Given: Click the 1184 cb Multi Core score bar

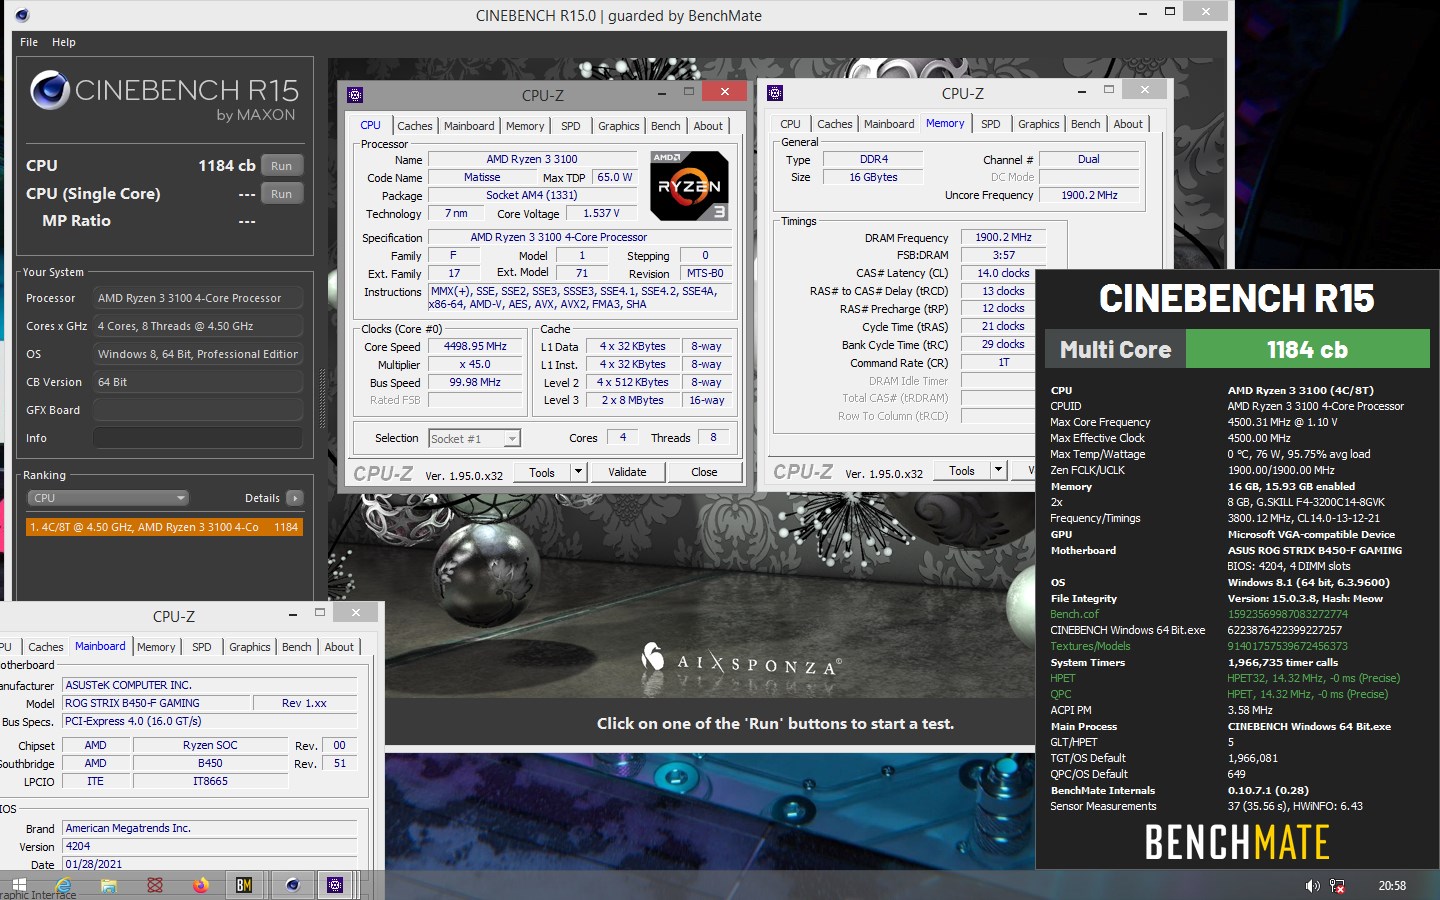Looking at the screenshot, I should click(1308, 350).
